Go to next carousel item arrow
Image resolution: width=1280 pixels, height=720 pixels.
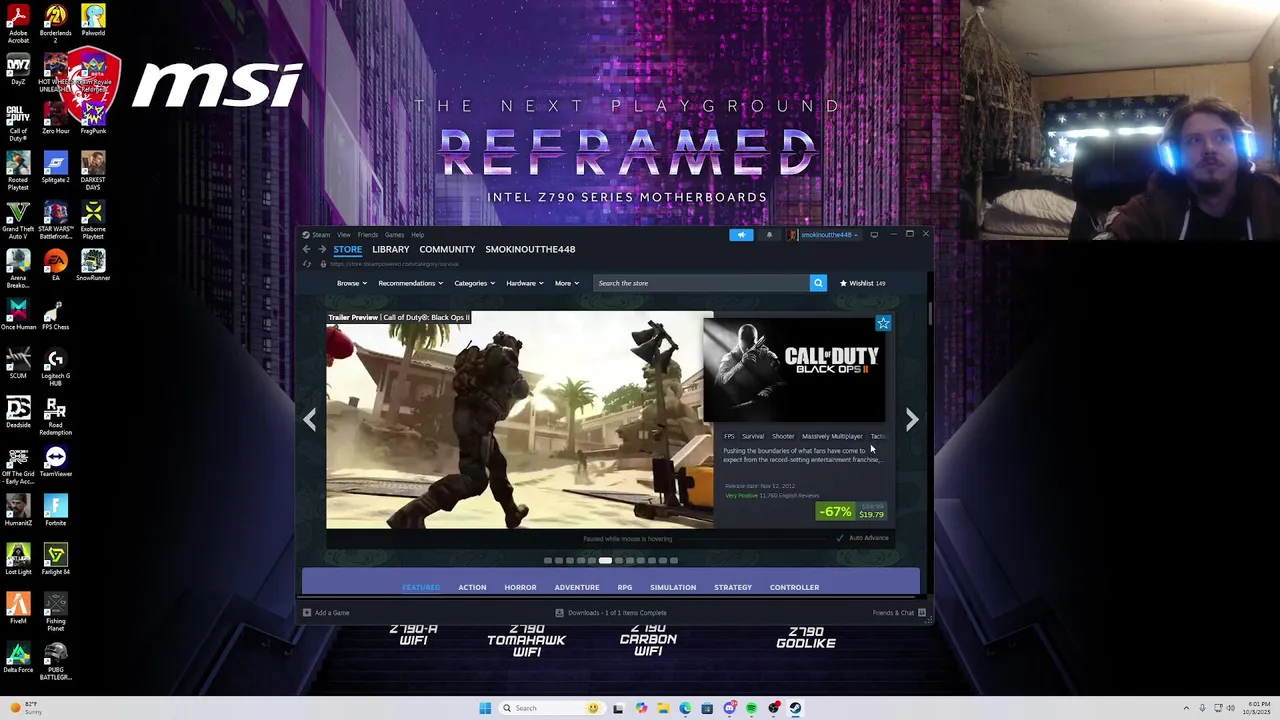[912, 420]
